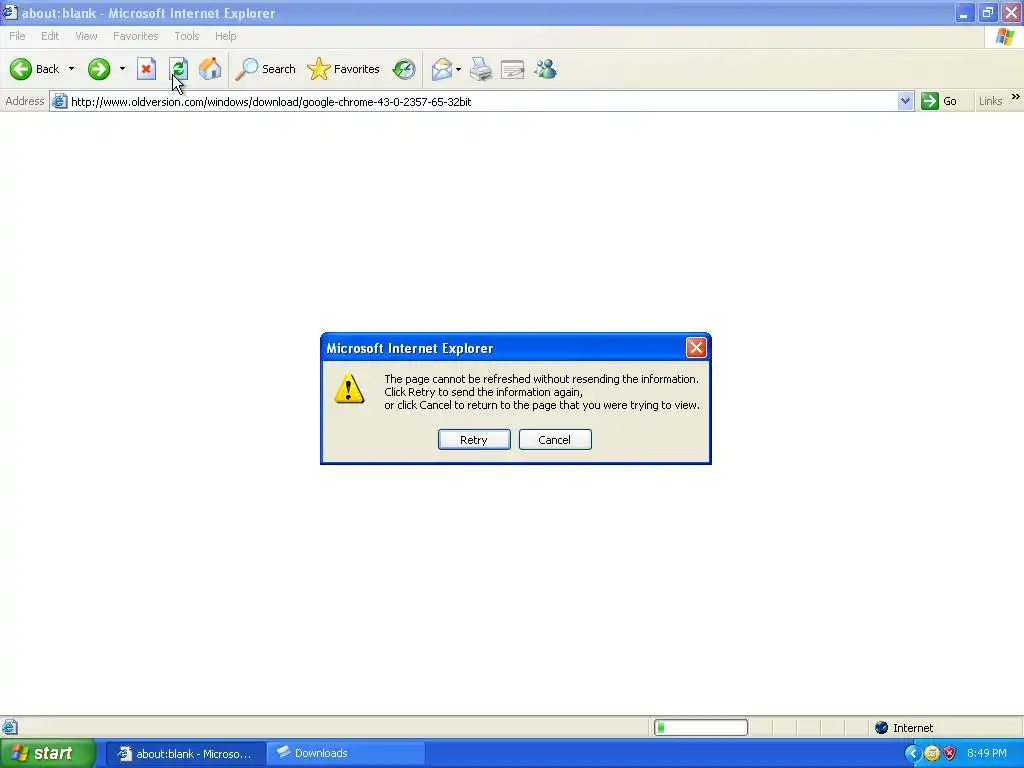Open the Help menu
Screen dimensions: 1024x768
click(225, 36)
